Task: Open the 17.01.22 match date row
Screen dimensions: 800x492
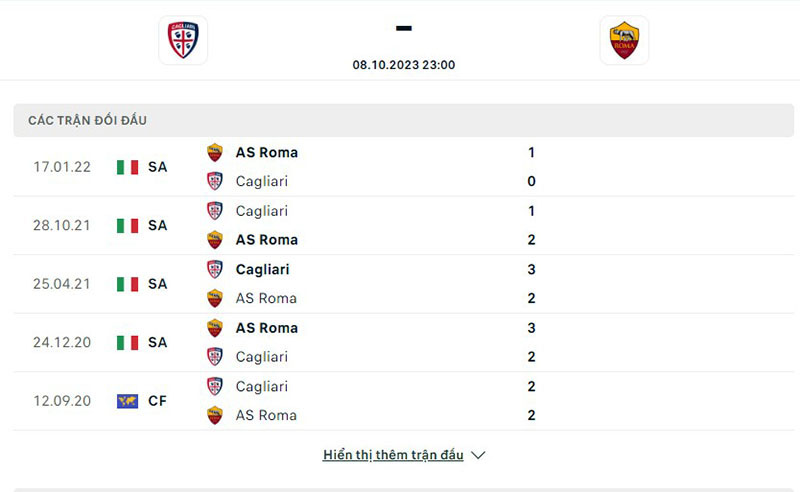Action: 62,167
